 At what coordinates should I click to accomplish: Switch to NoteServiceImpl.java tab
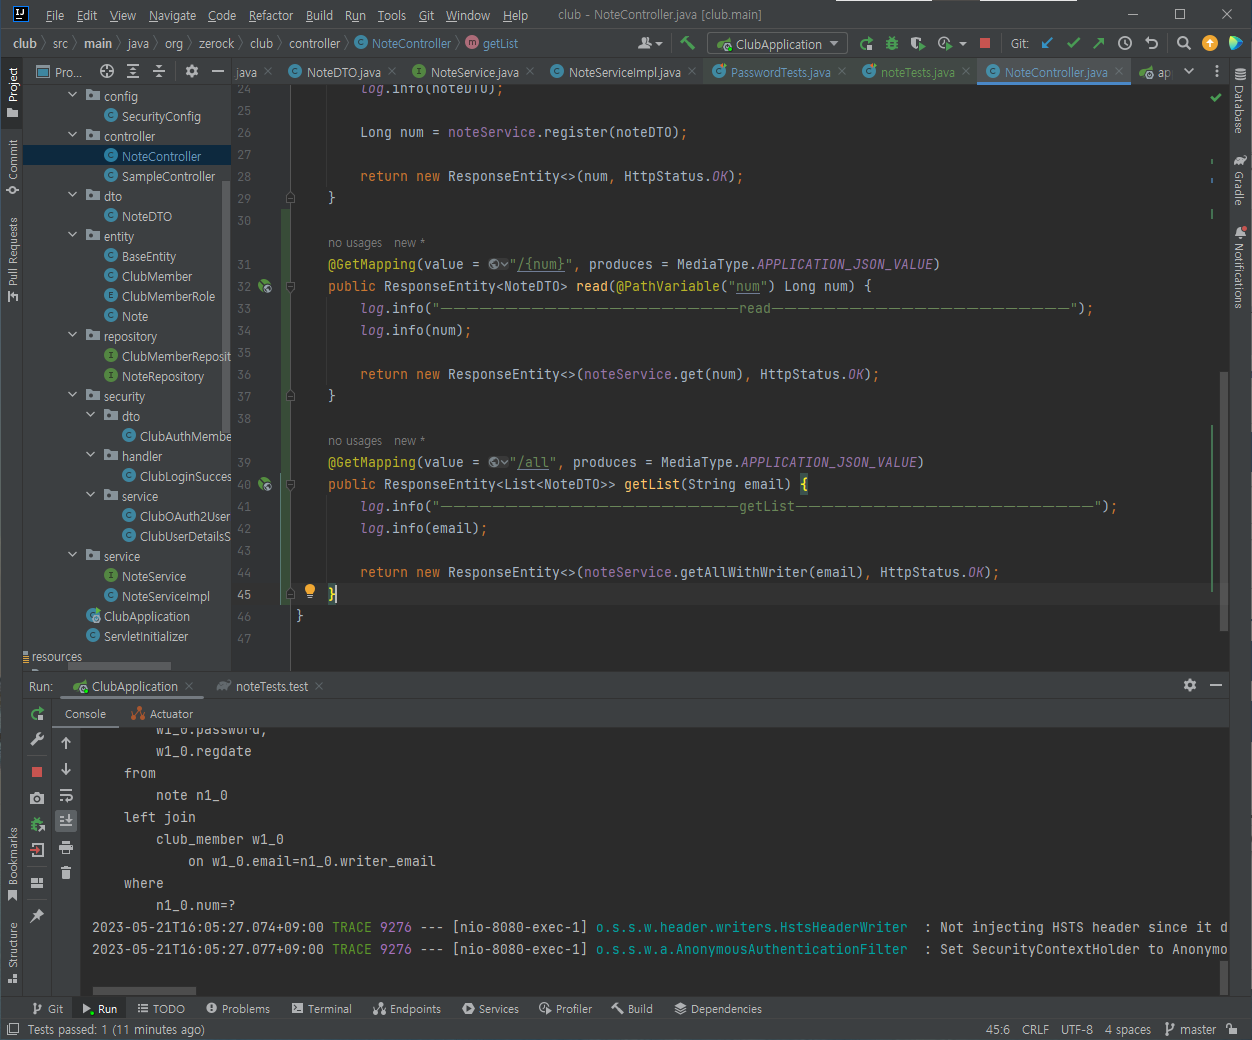[624, 72]
